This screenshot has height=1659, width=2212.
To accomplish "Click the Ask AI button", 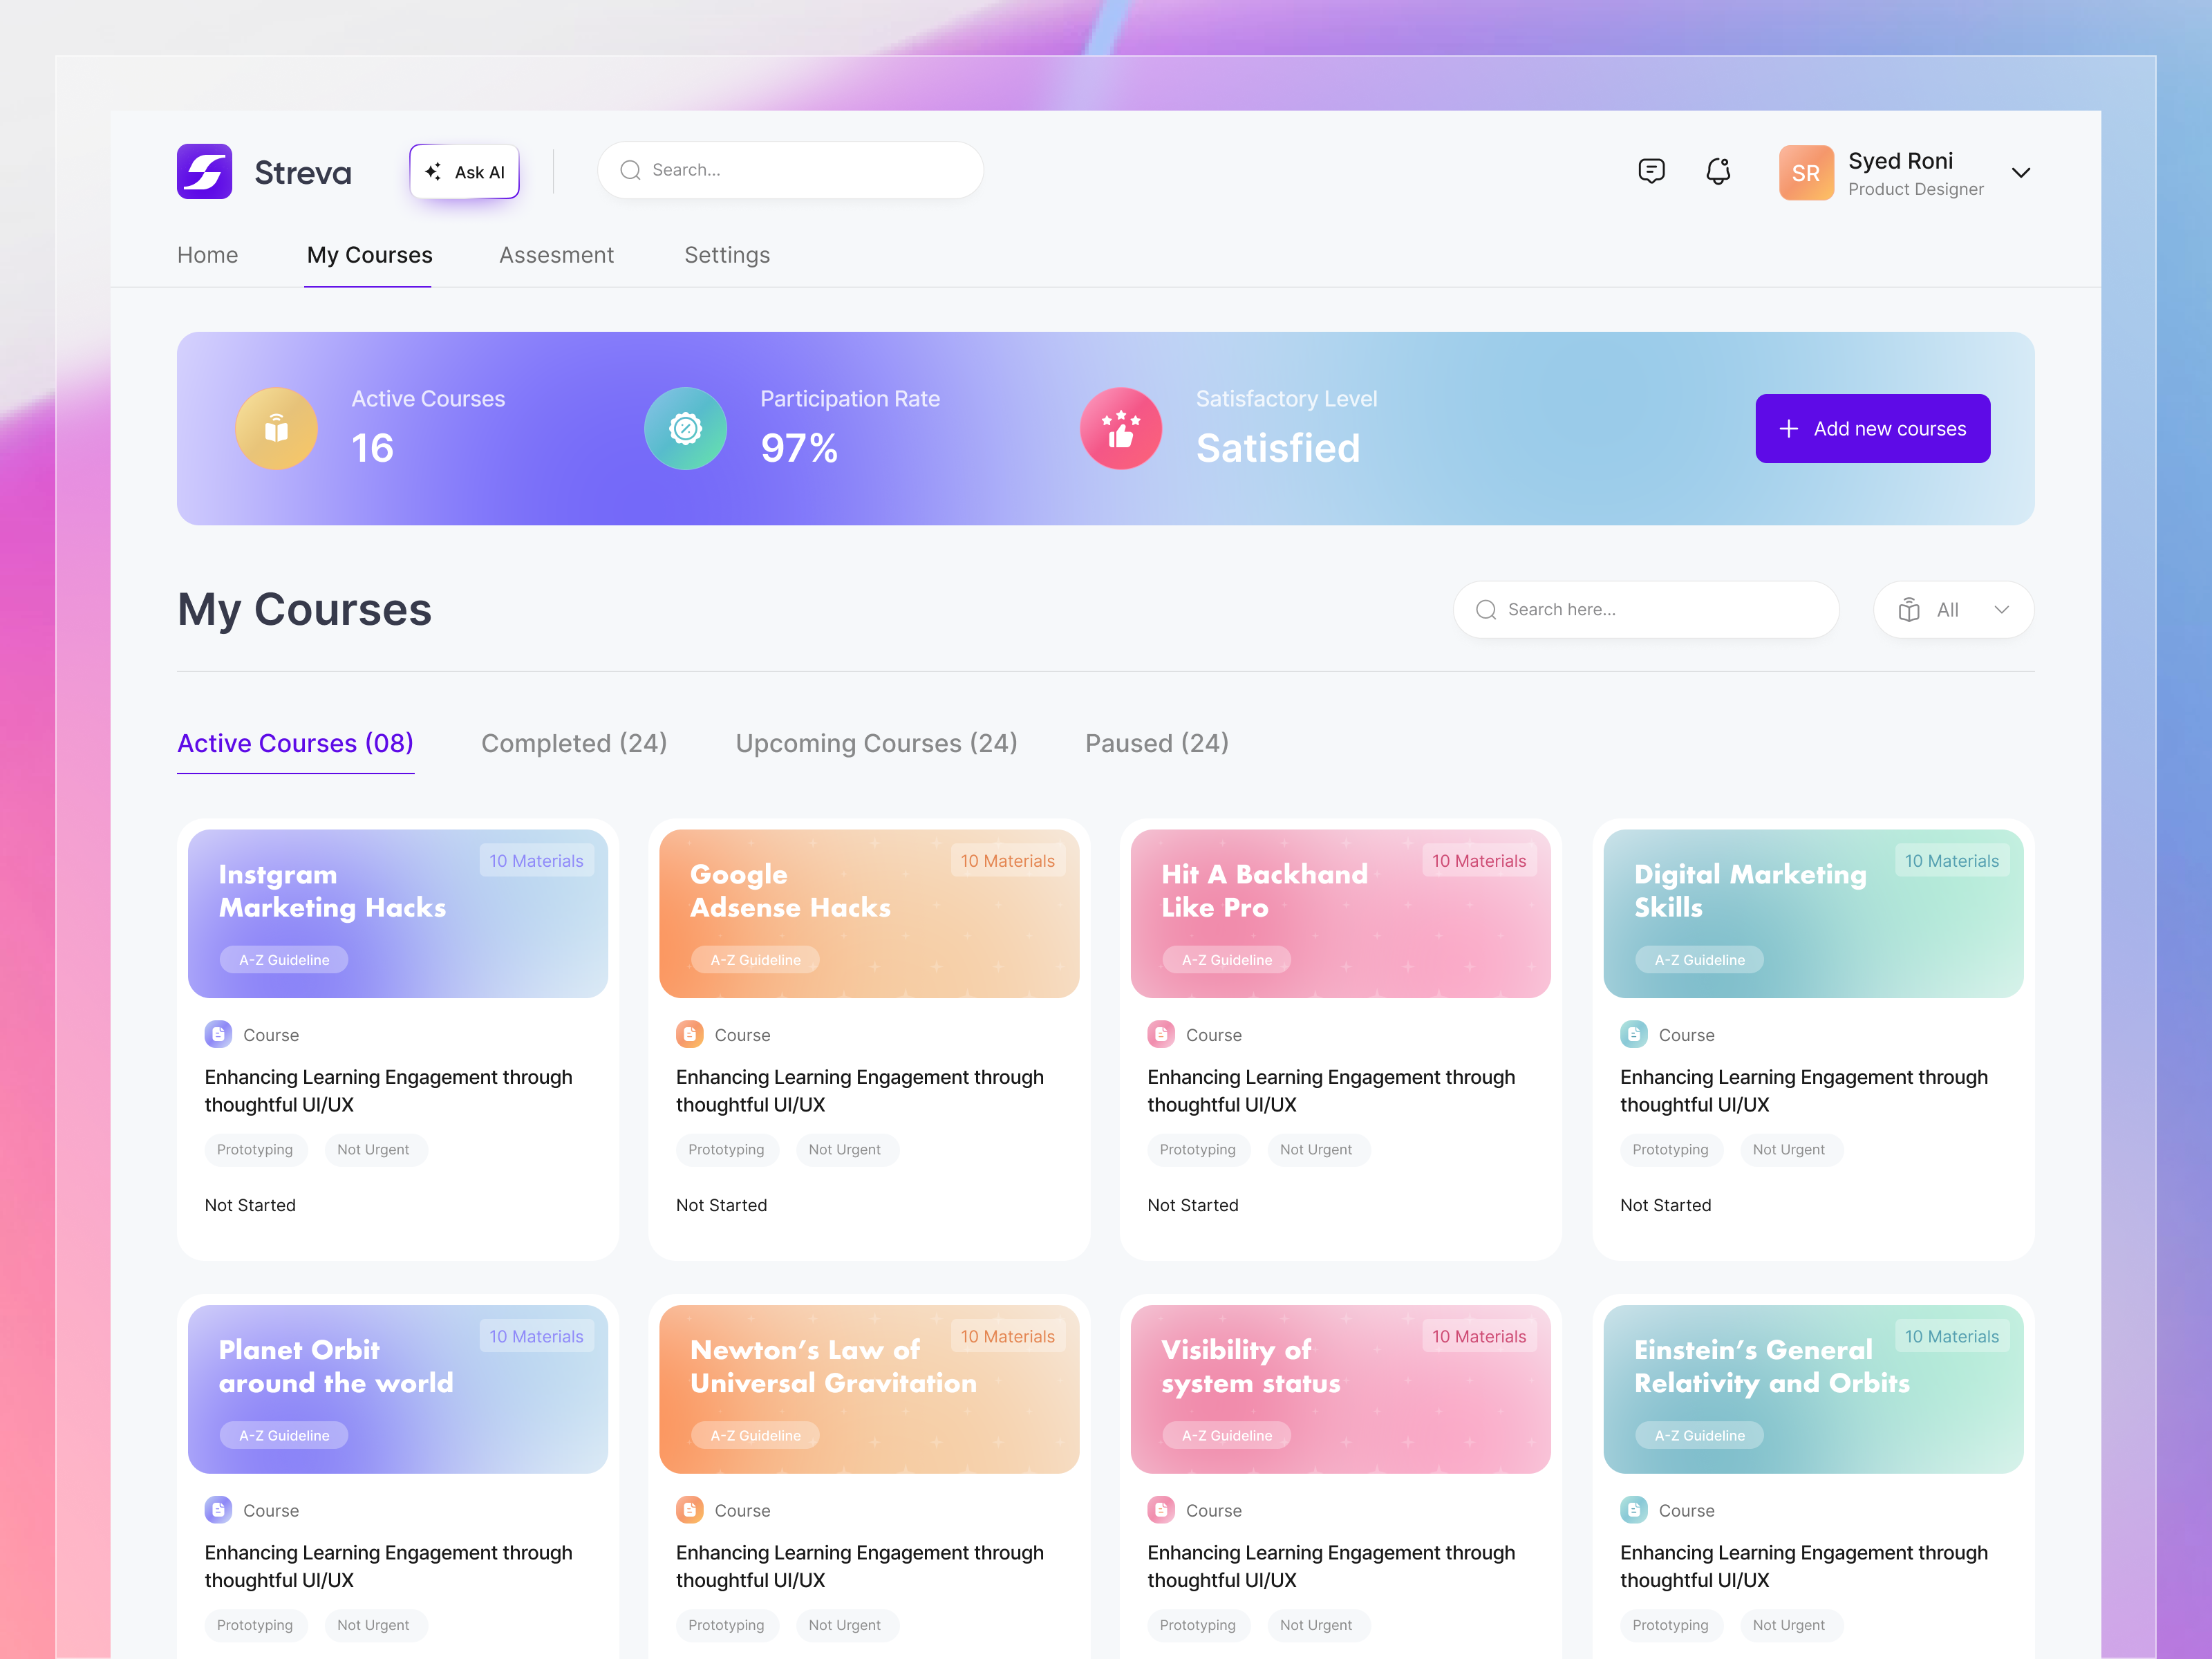I will pos(464,171).
